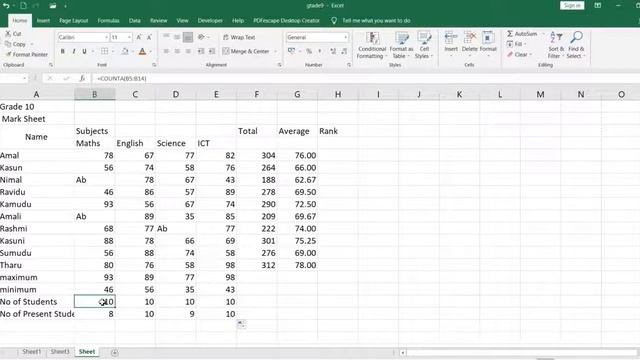
Task: Open Format as Table gallery
Action: [402, 45]
